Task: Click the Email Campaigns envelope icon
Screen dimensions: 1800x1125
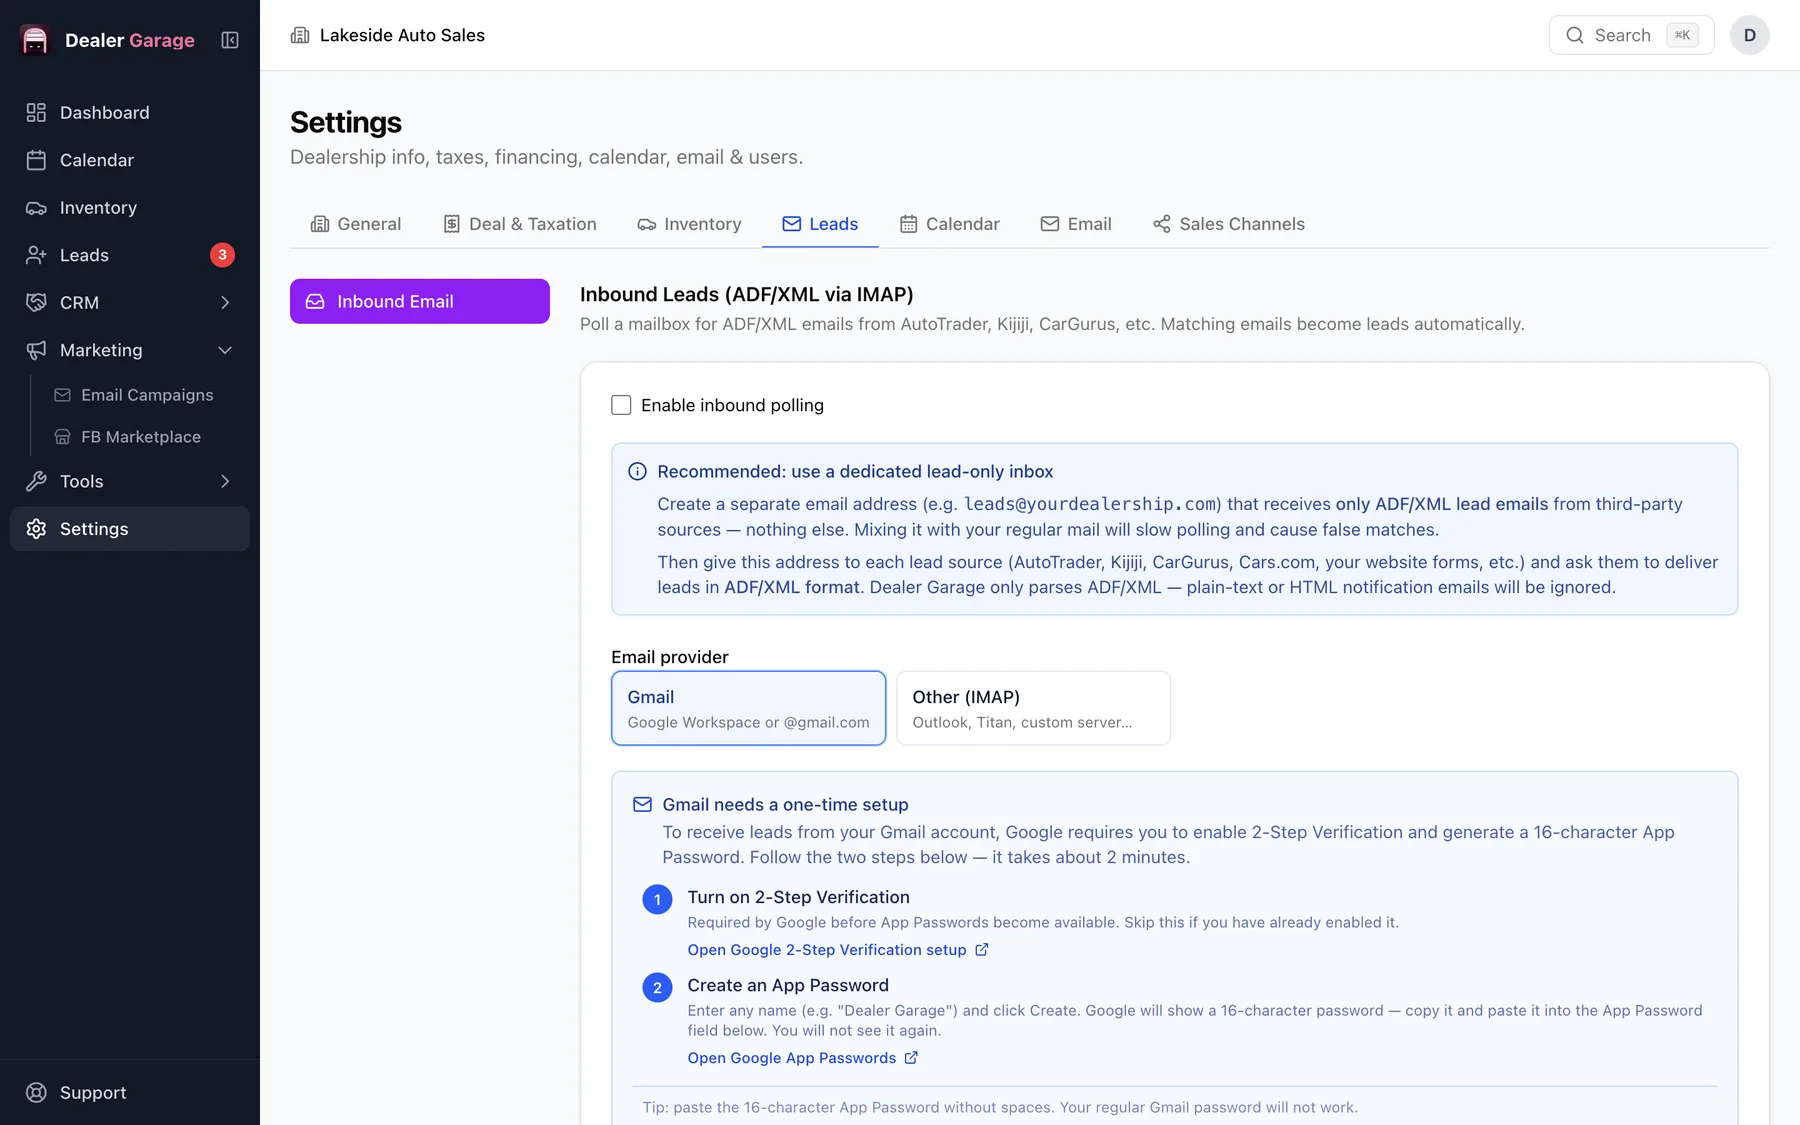Action: pos(62,395)
